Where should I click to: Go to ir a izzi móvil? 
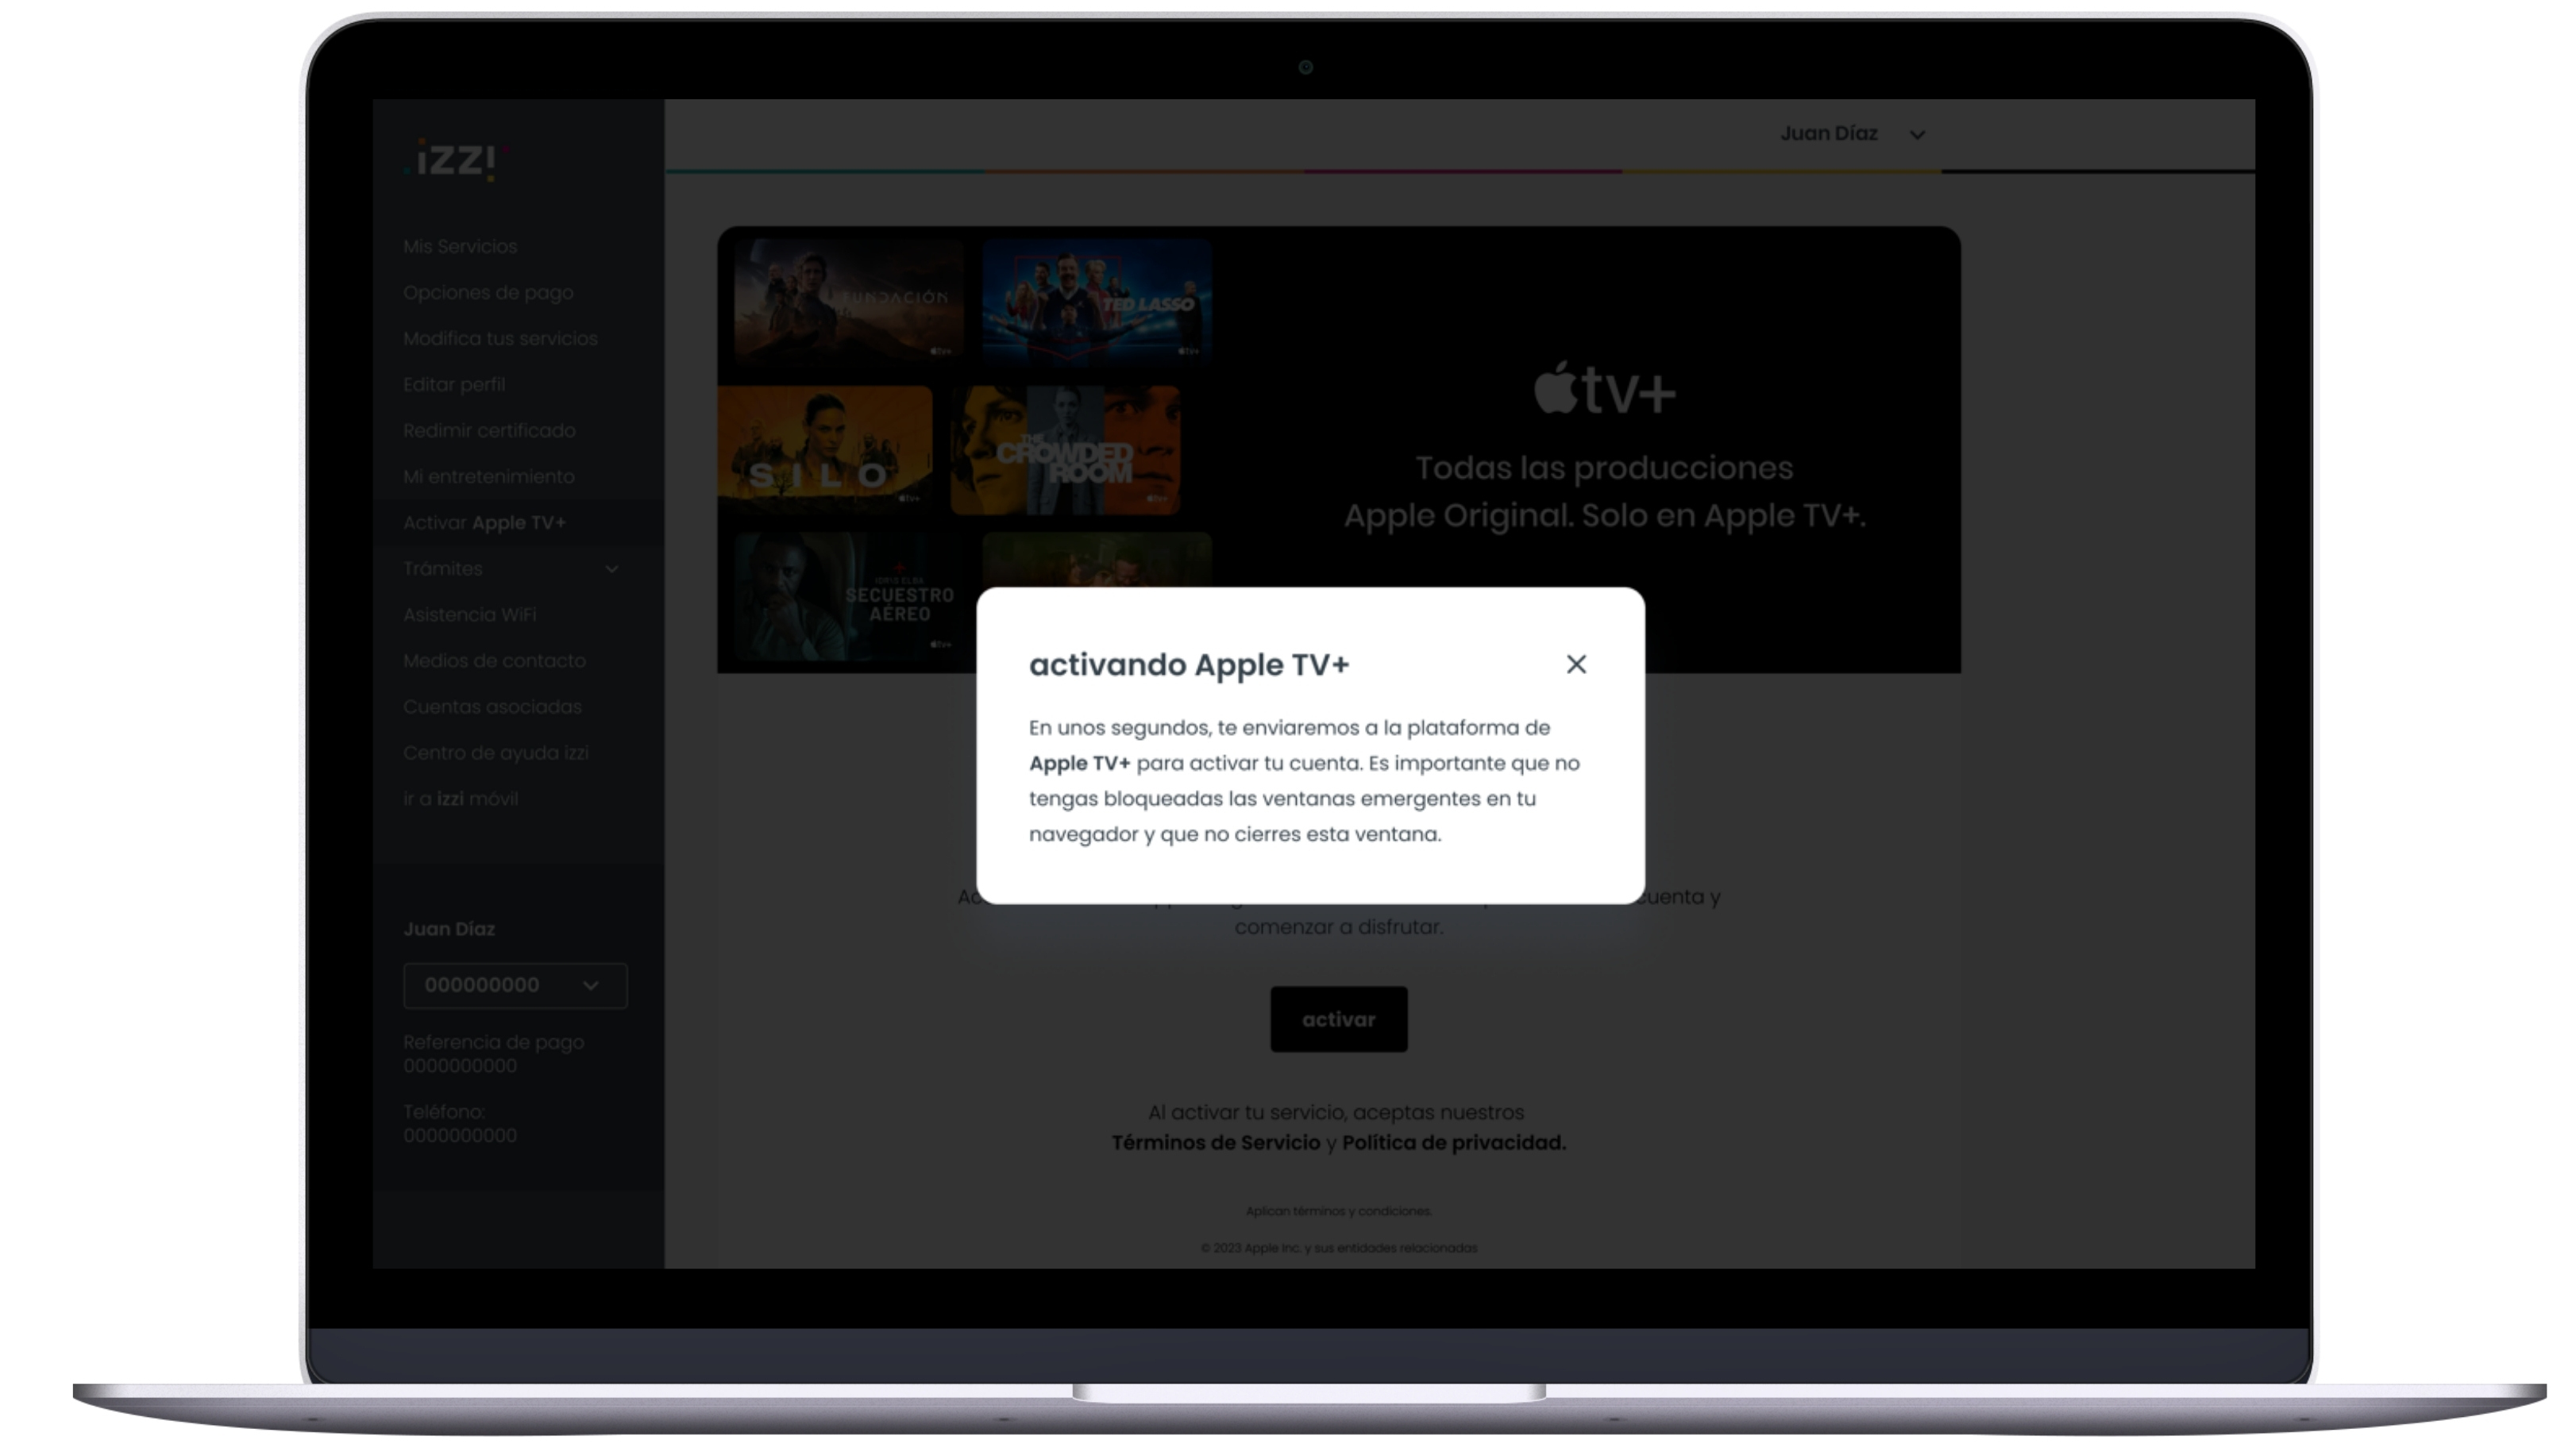pos(460,798)
